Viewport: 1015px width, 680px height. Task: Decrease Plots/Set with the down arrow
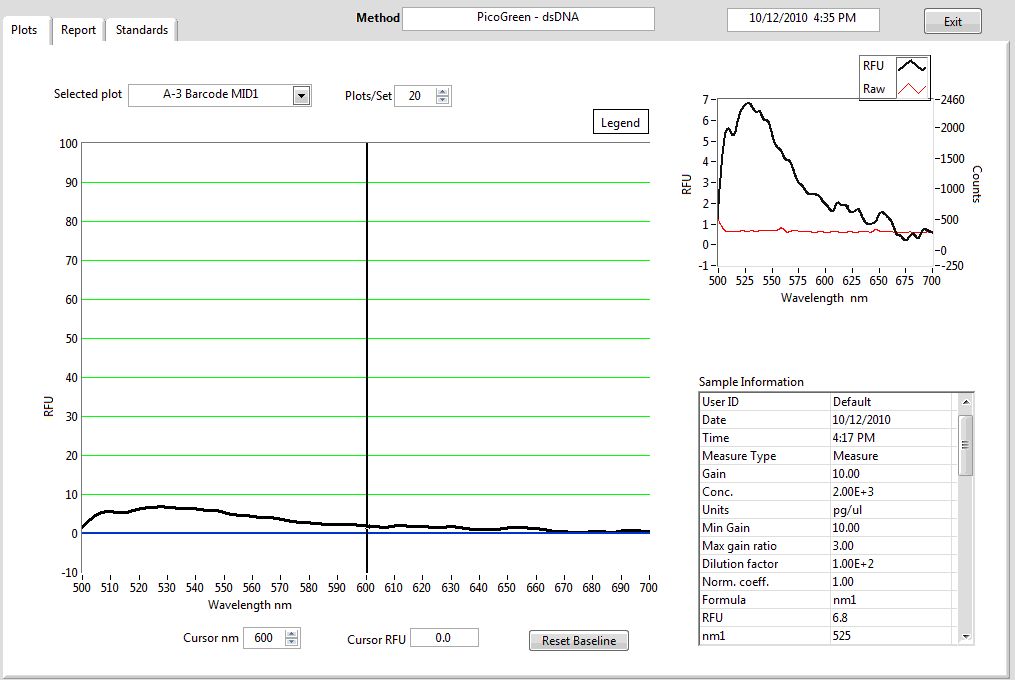[443, 100]
